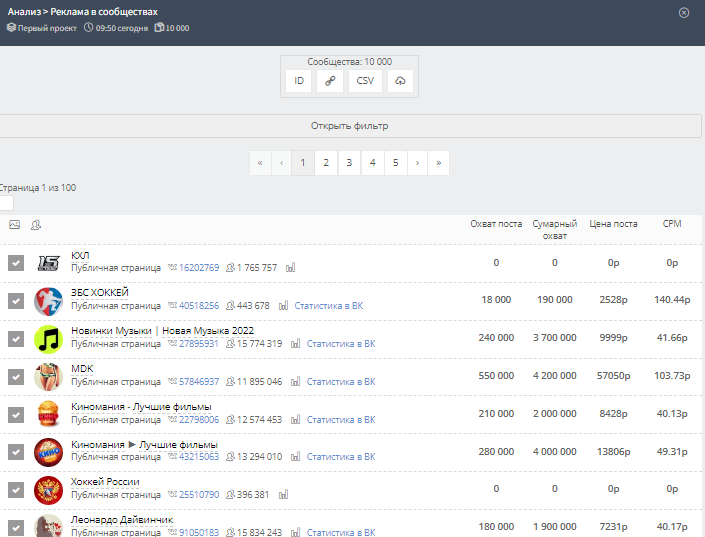Open Новинки Музыки music note avatar

coord(49,339)
